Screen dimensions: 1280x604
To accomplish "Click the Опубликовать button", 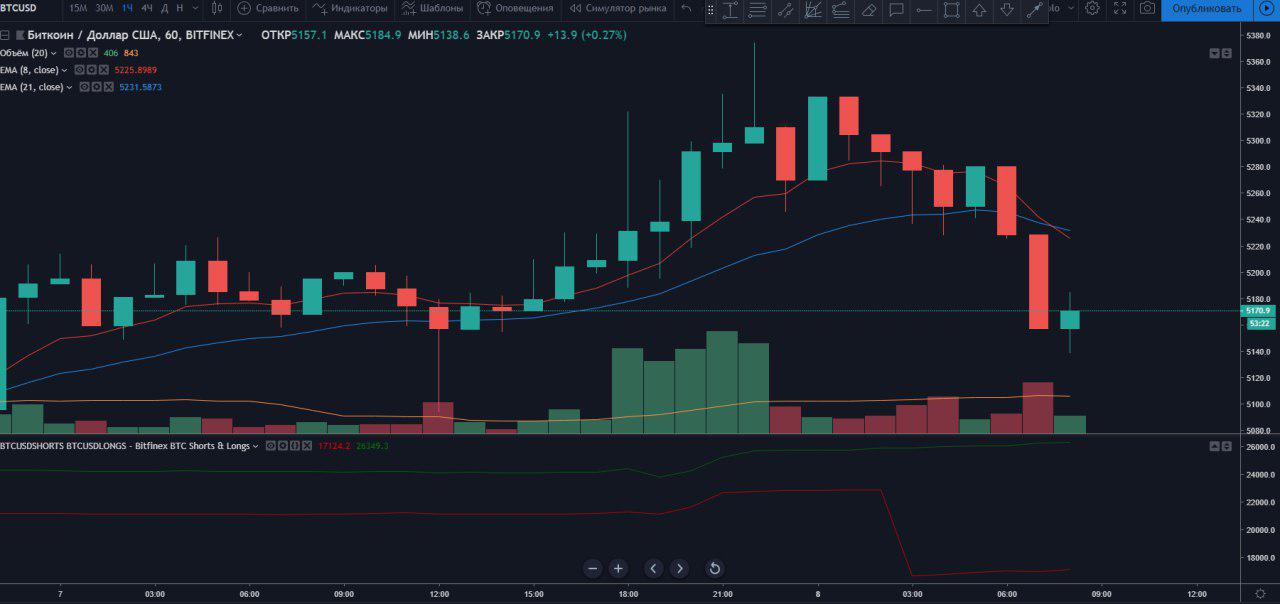I will point(1206,8).
